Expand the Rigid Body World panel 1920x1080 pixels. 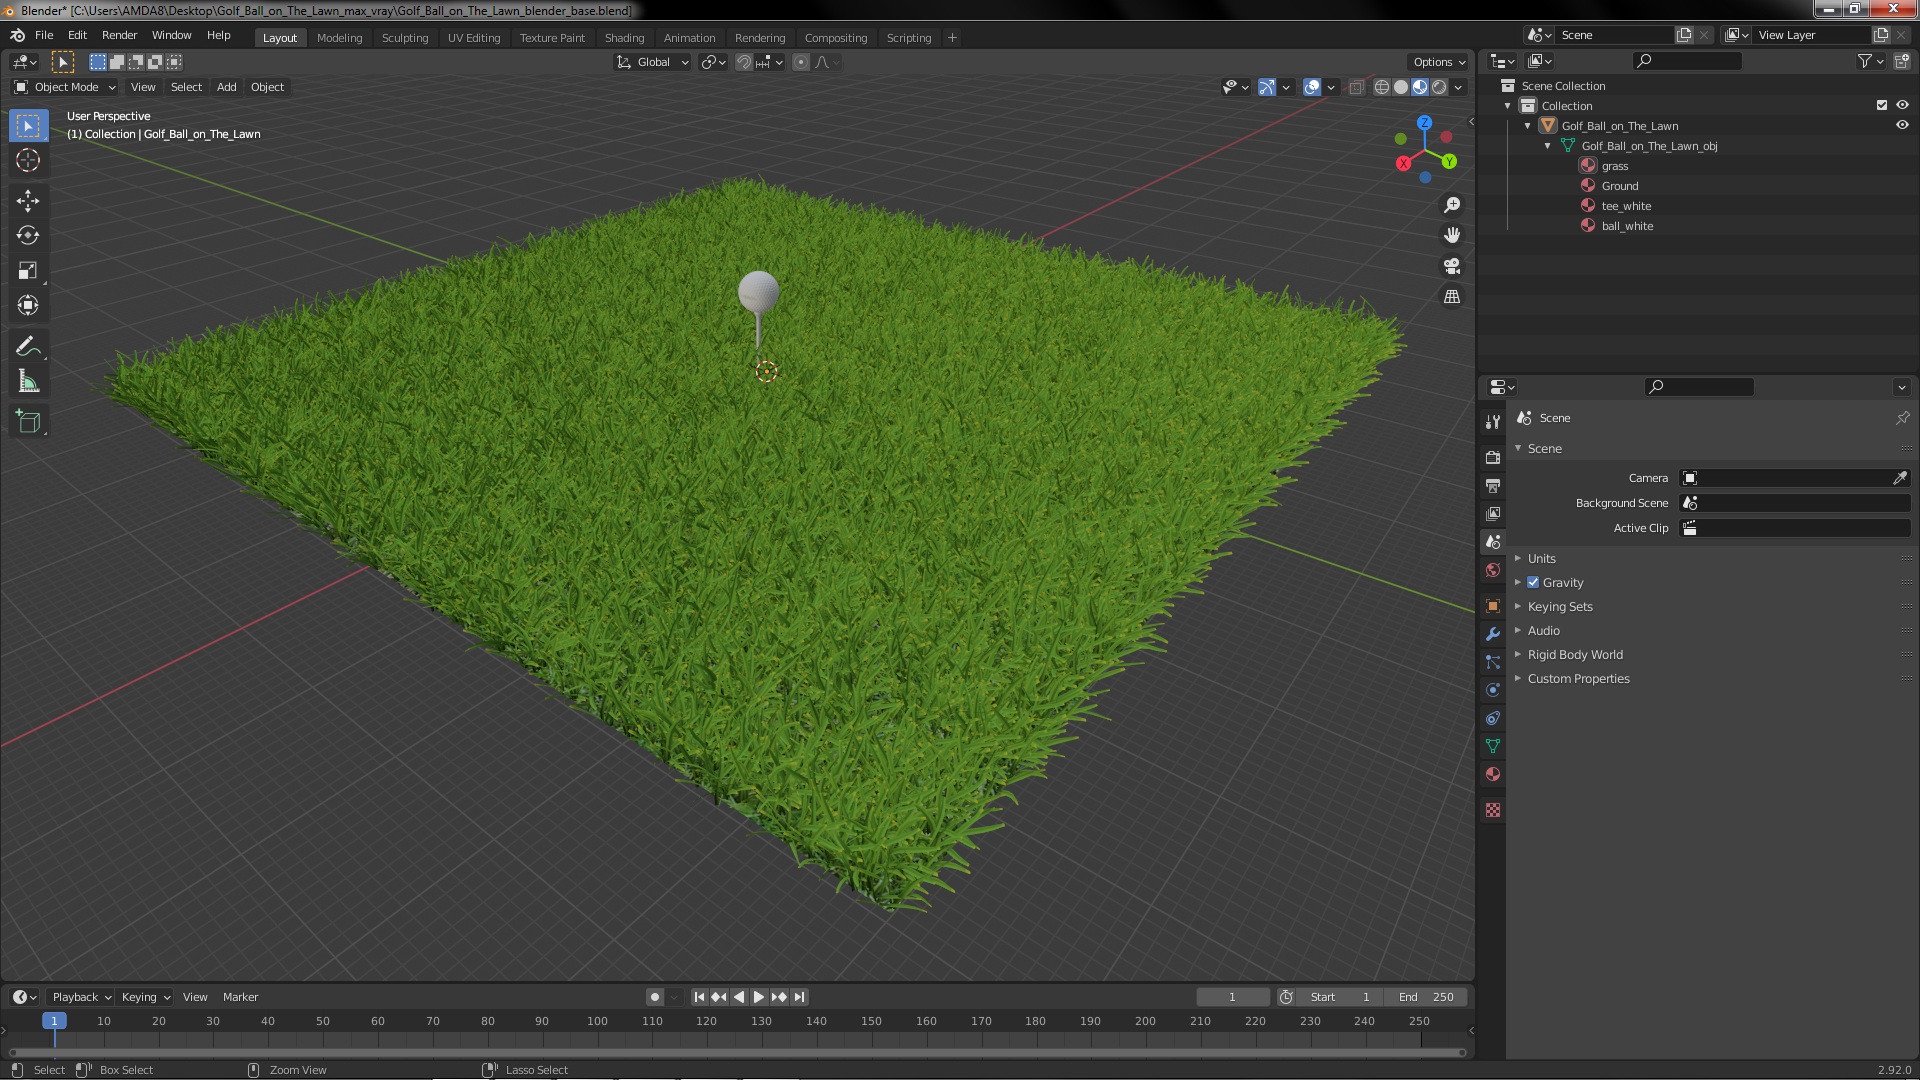[x=1574, y=654]
